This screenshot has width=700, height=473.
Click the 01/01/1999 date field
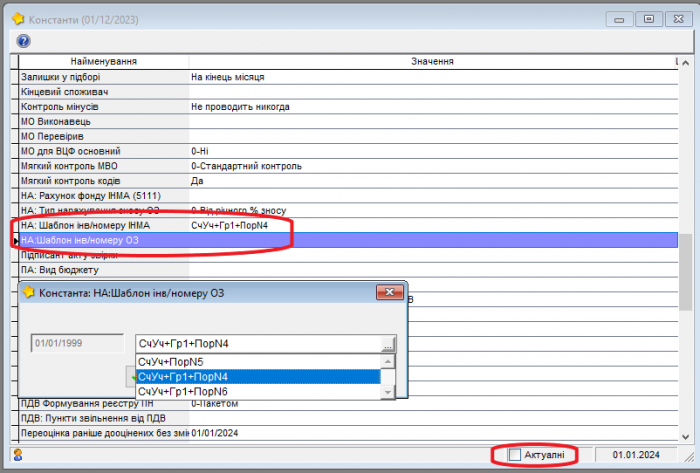point(77,343)
